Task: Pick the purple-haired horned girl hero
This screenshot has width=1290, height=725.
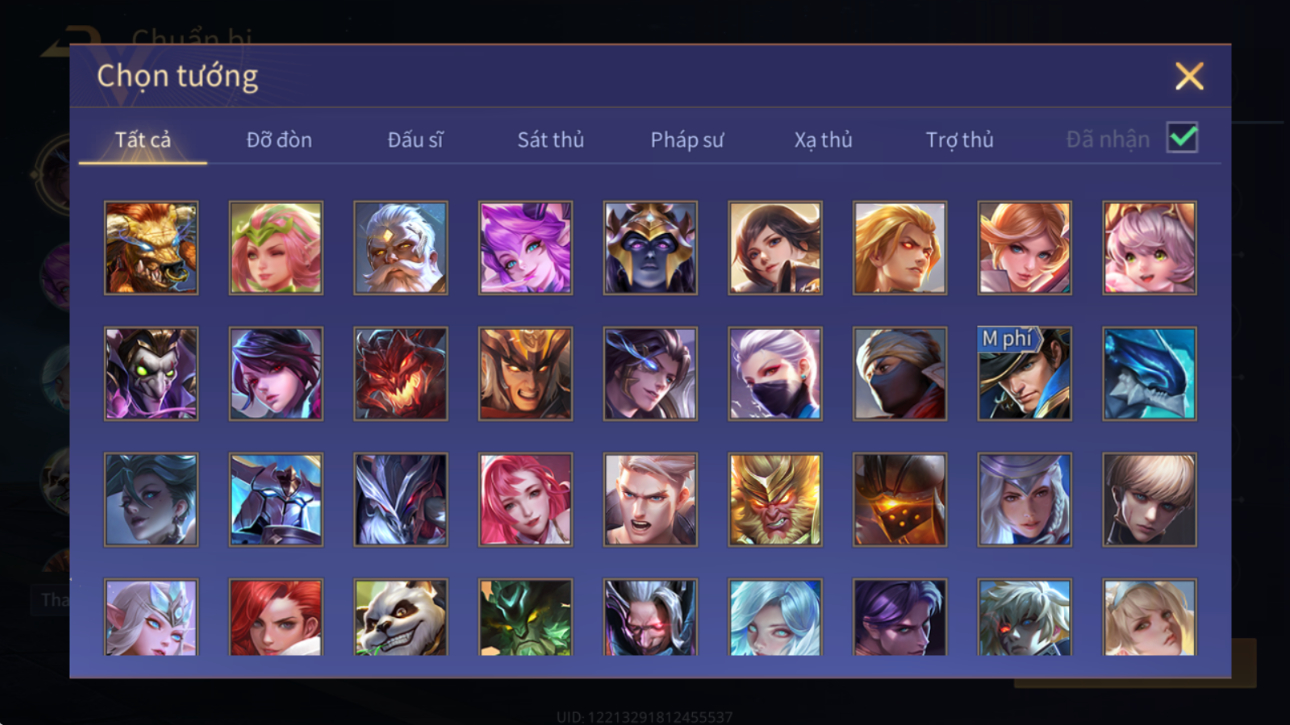Action: pyautogui.click(x=525, y=248)
